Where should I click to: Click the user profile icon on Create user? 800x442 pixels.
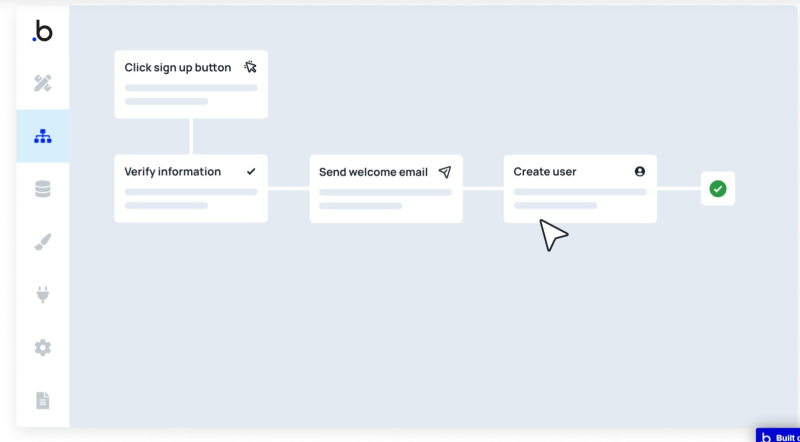(x=640, y=172)
